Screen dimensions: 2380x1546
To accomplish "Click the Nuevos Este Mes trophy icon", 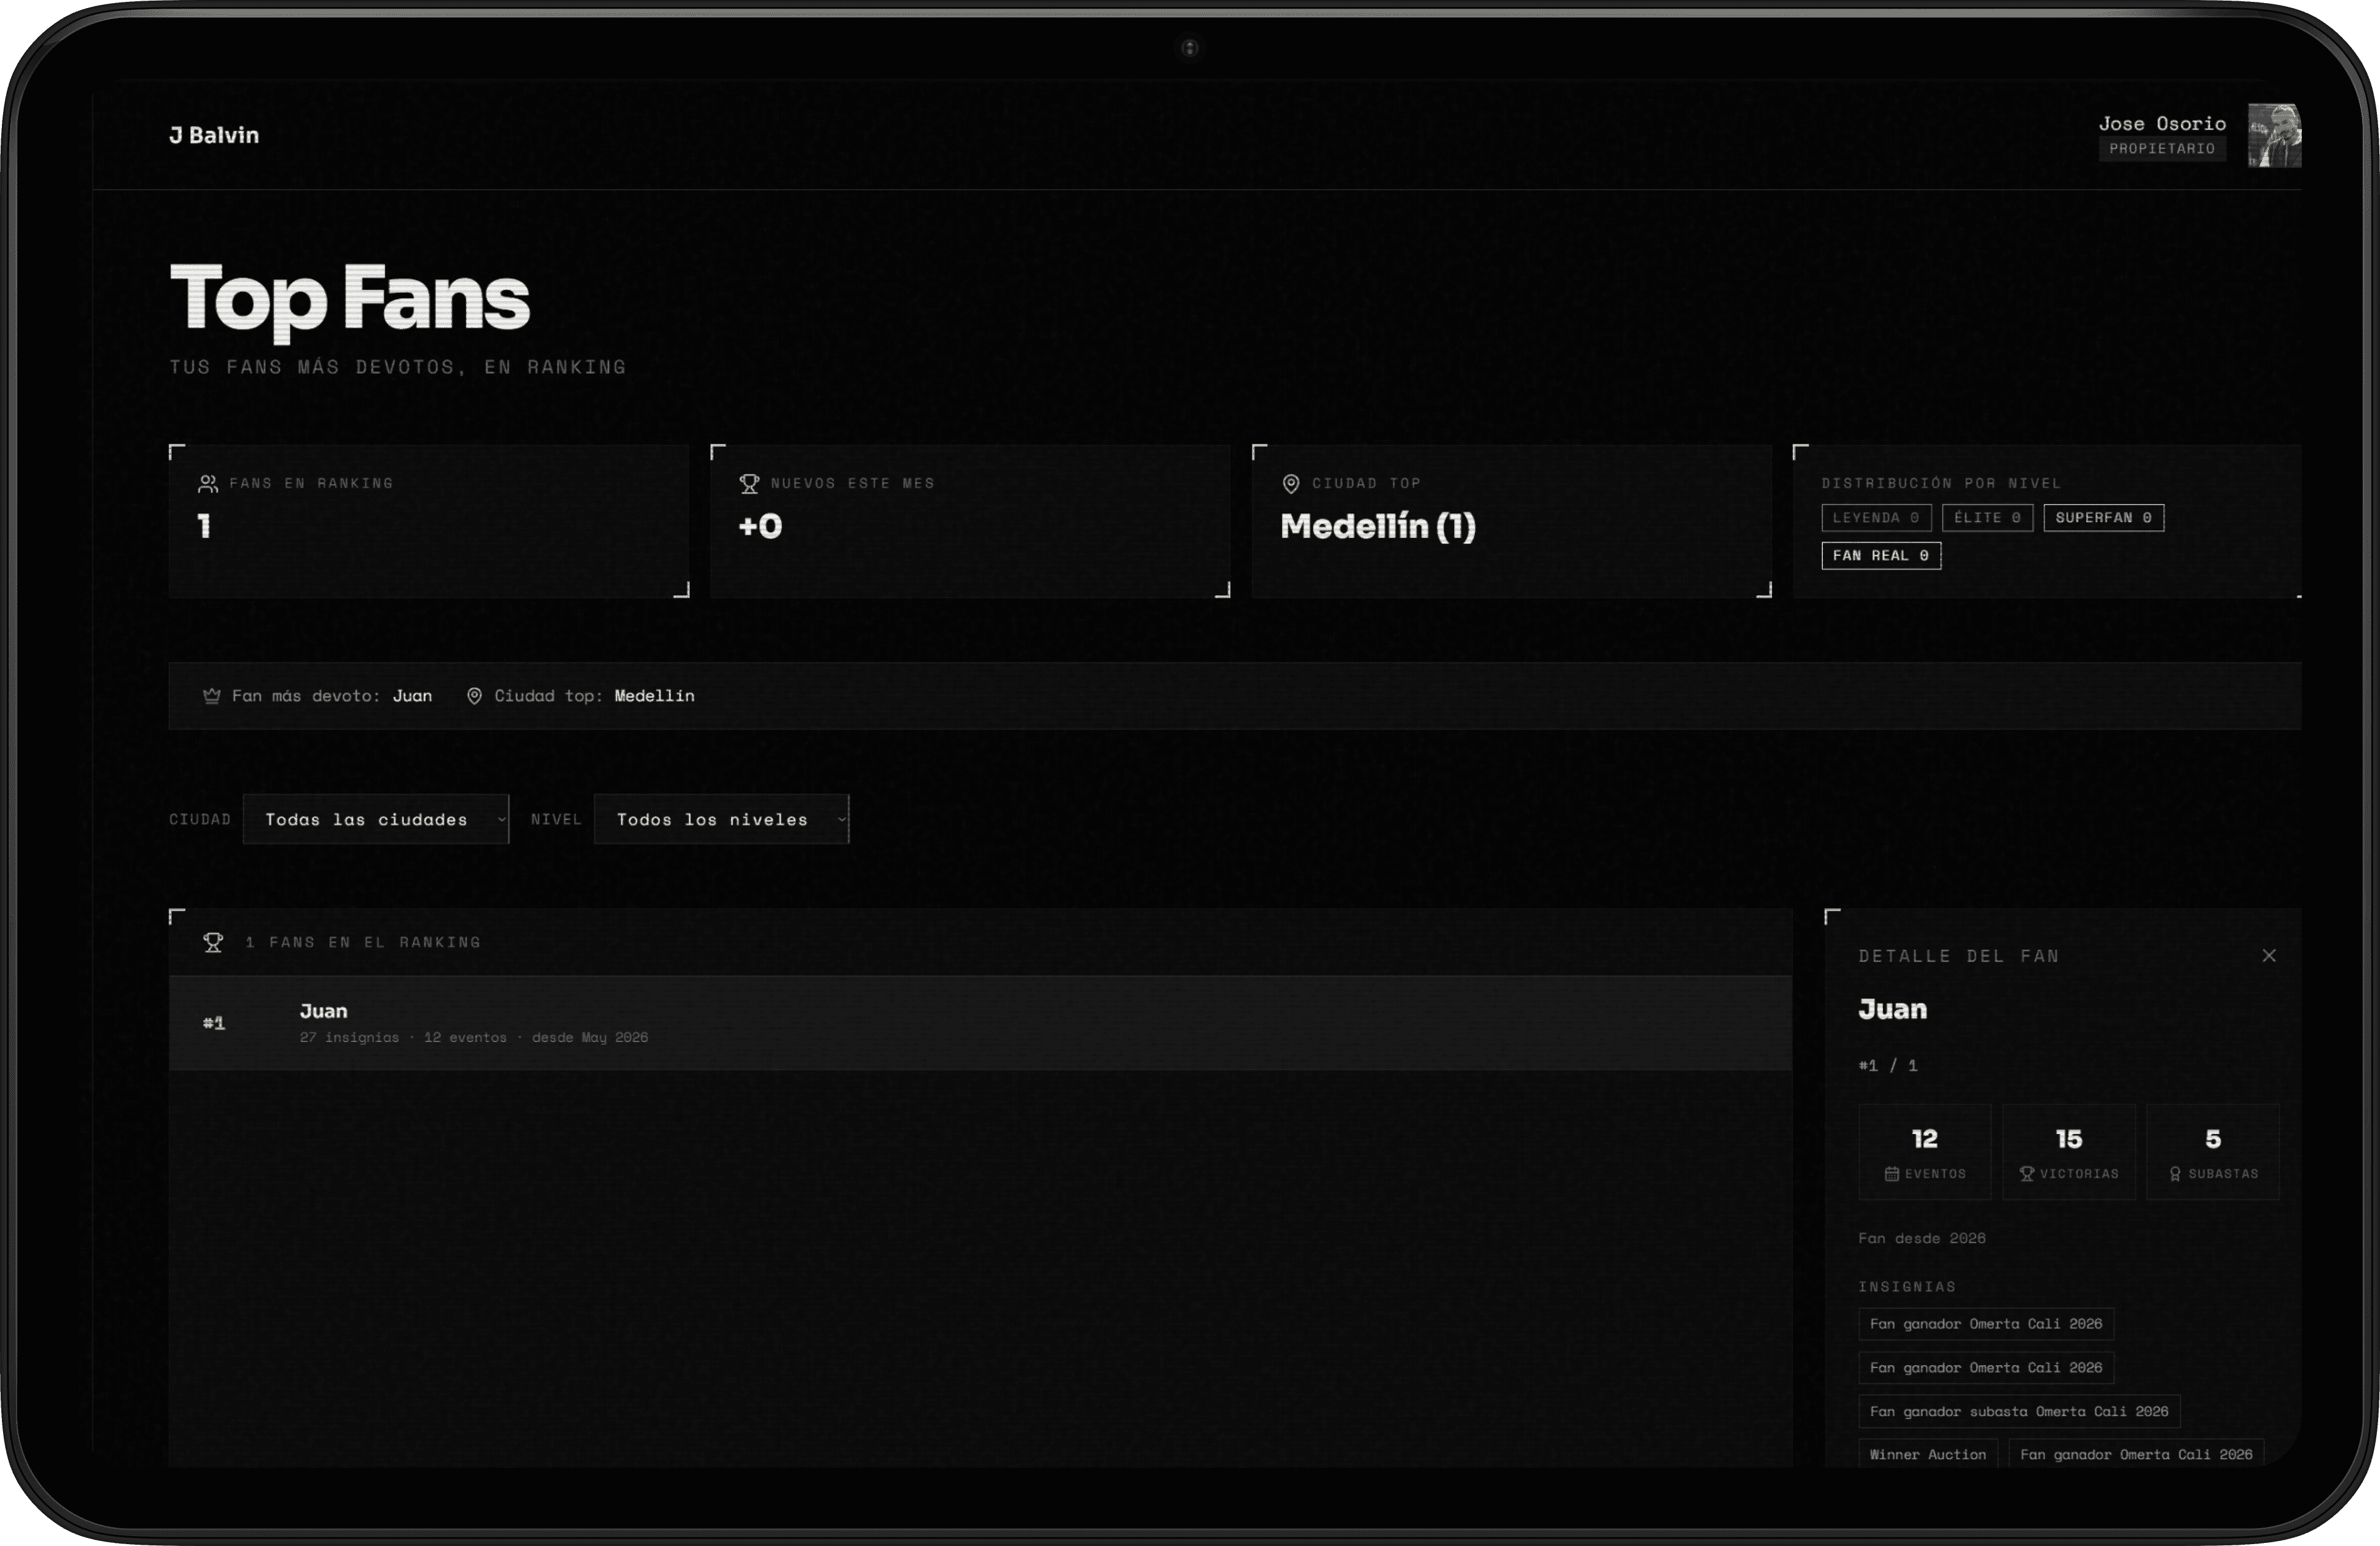I will point(749,484).
